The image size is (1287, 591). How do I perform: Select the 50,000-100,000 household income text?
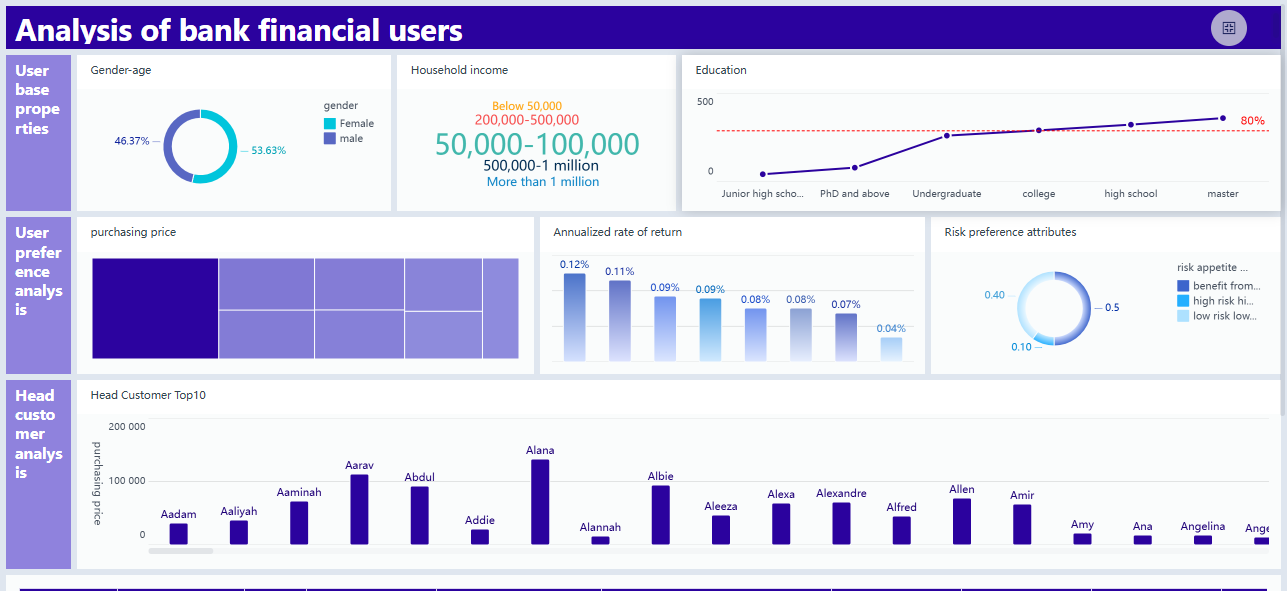point(537,144)
